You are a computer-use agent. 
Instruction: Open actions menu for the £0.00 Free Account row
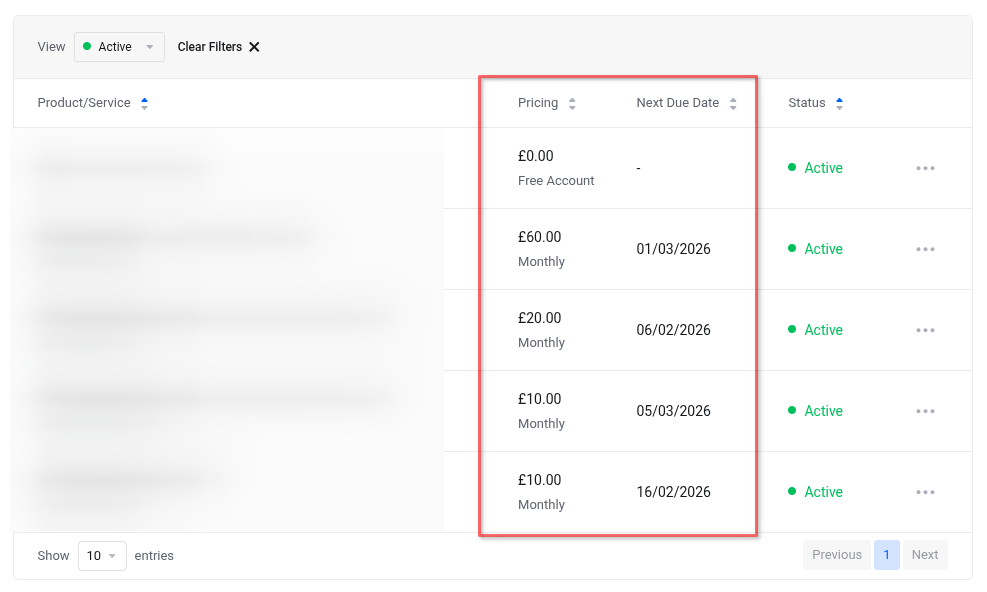[925, 168]
